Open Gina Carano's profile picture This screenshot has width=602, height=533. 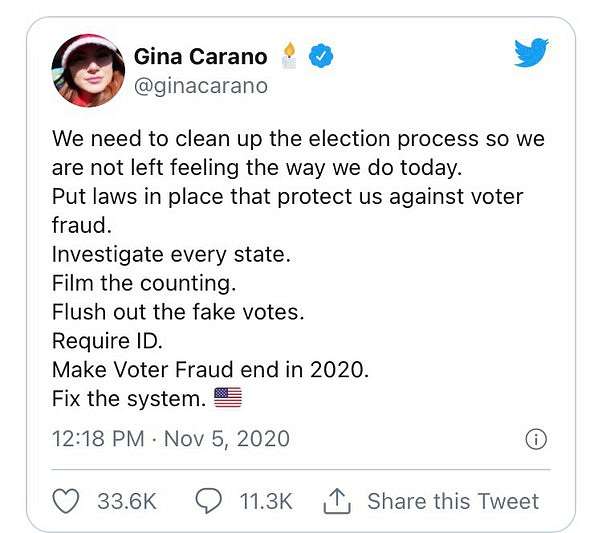coord(88,70)
